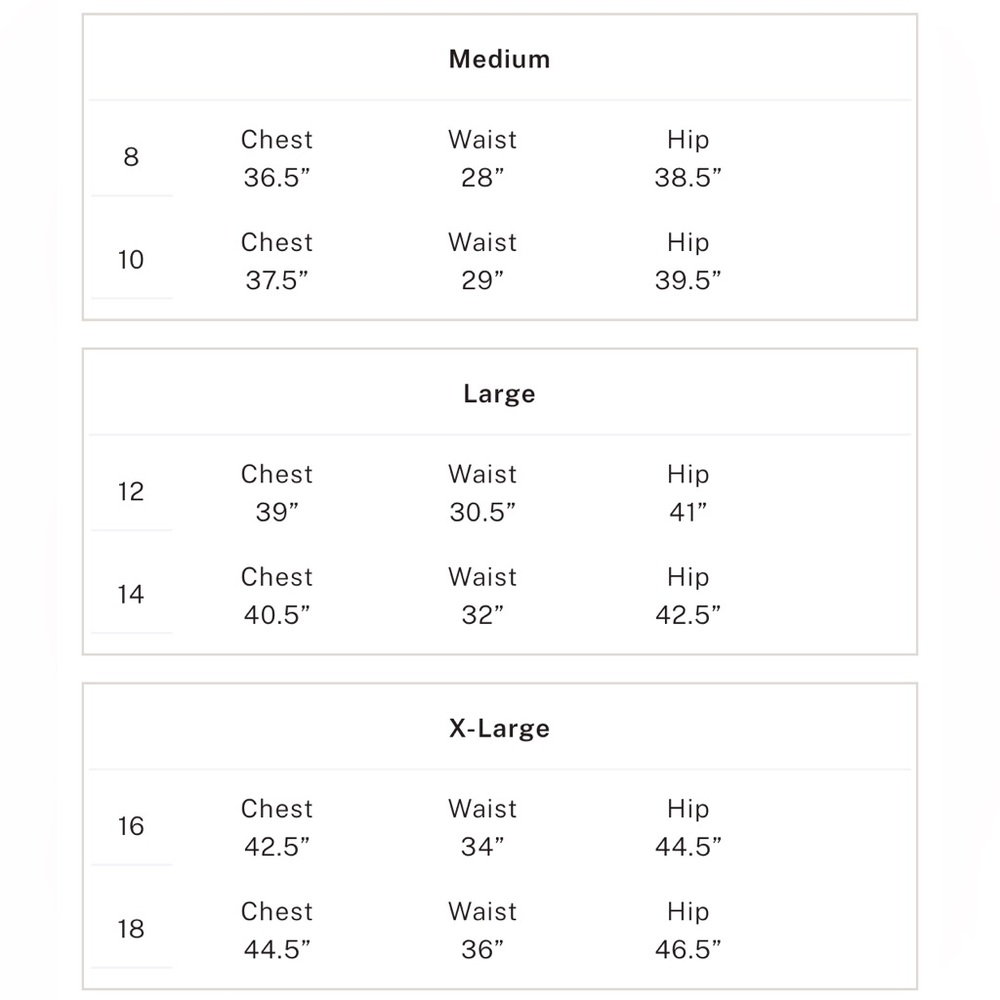
Task: Pick the size 18 row label
Action: 131,929
